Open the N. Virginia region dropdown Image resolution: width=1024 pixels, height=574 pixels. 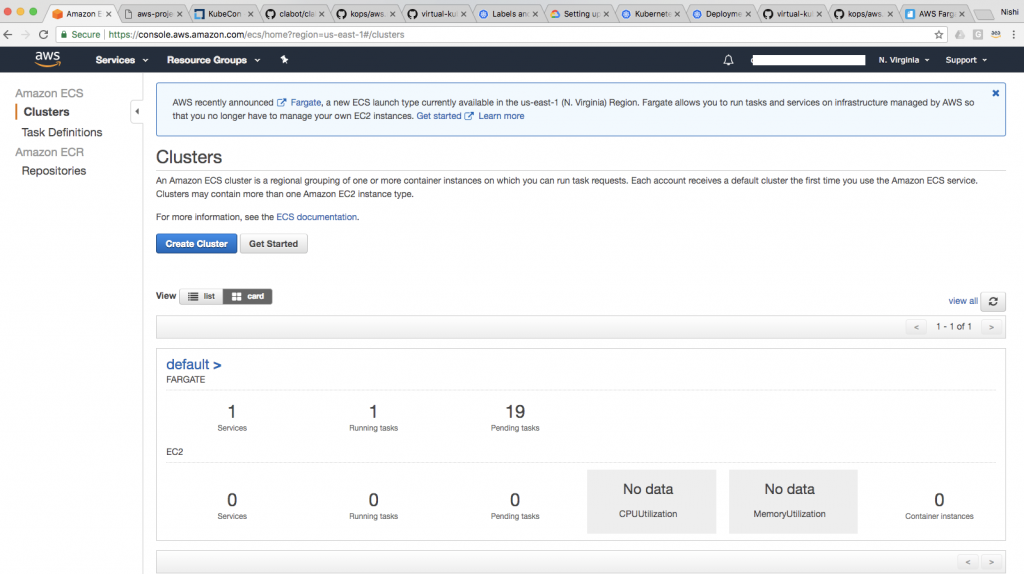(904, 60)
